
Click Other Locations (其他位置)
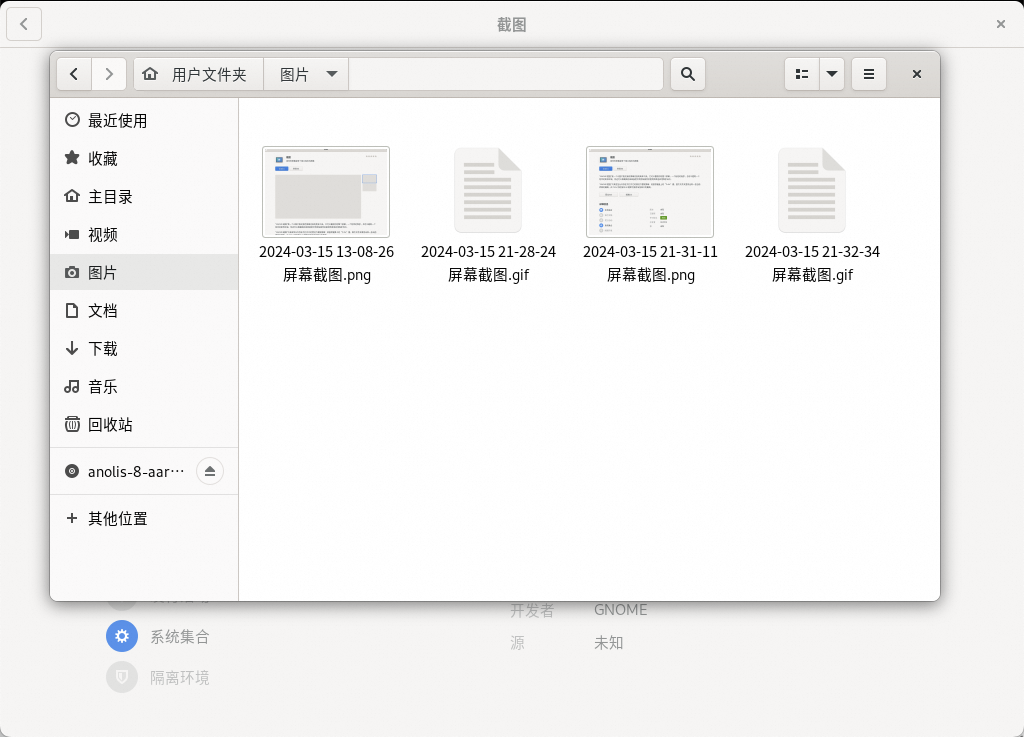(x=117, y=519)
